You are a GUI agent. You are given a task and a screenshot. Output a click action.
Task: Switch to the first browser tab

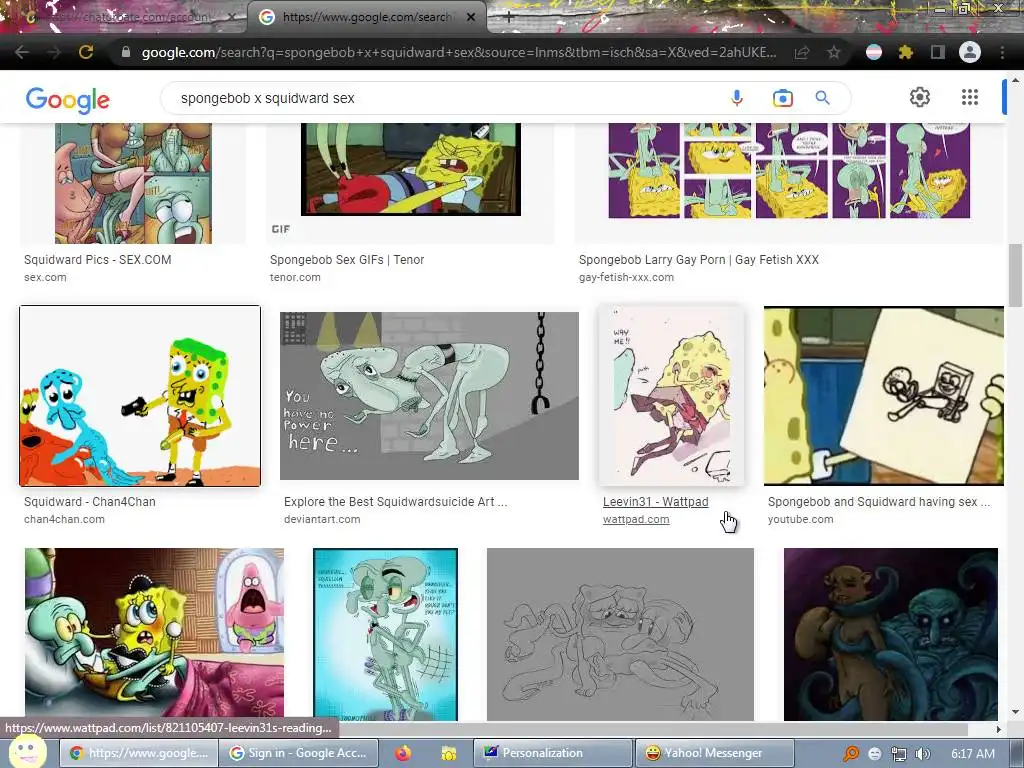click(124, 18)
